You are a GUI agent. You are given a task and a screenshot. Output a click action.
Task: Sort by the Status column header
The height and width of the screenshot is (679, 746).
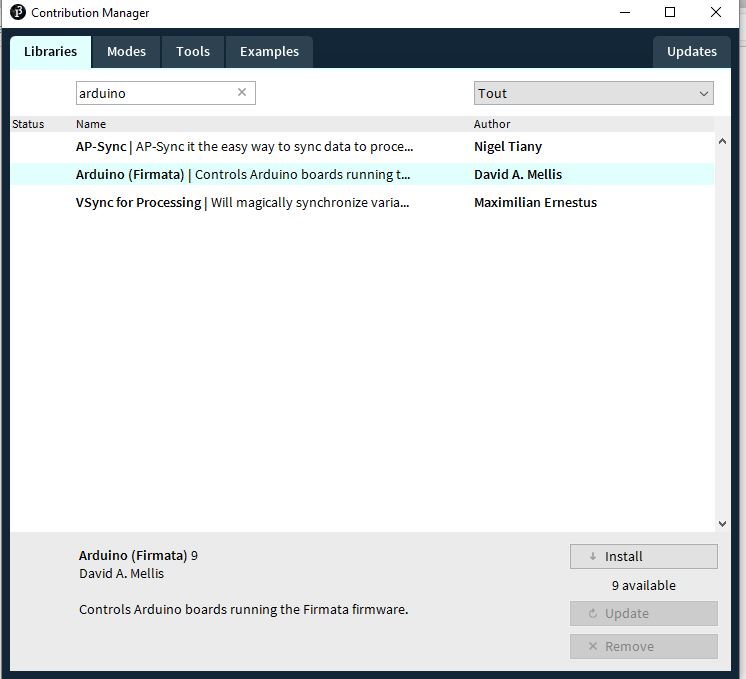[28, 124]
